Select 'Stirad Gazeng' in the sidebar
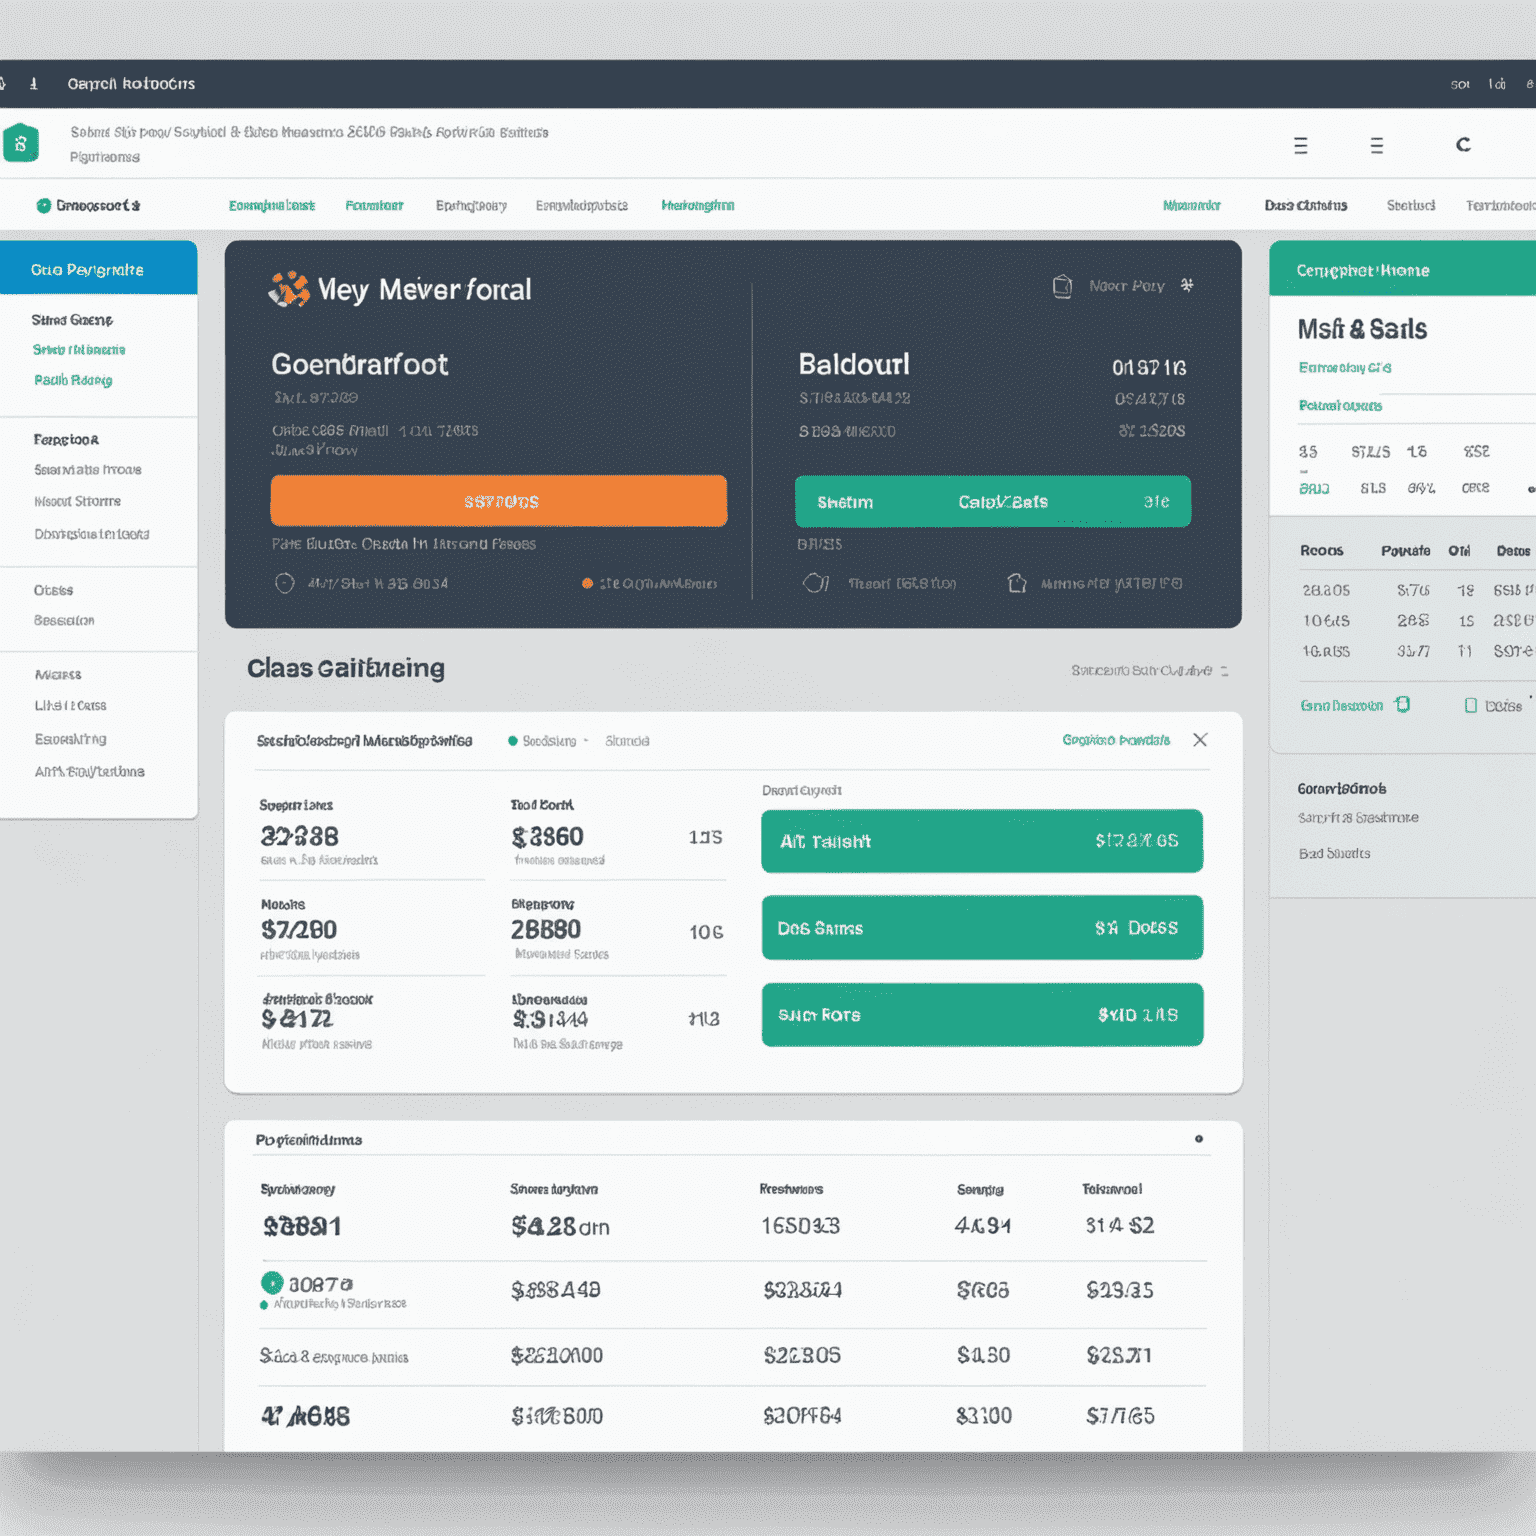The height and width of the screenshot is (1536, 1536). (x=72, y=320)
